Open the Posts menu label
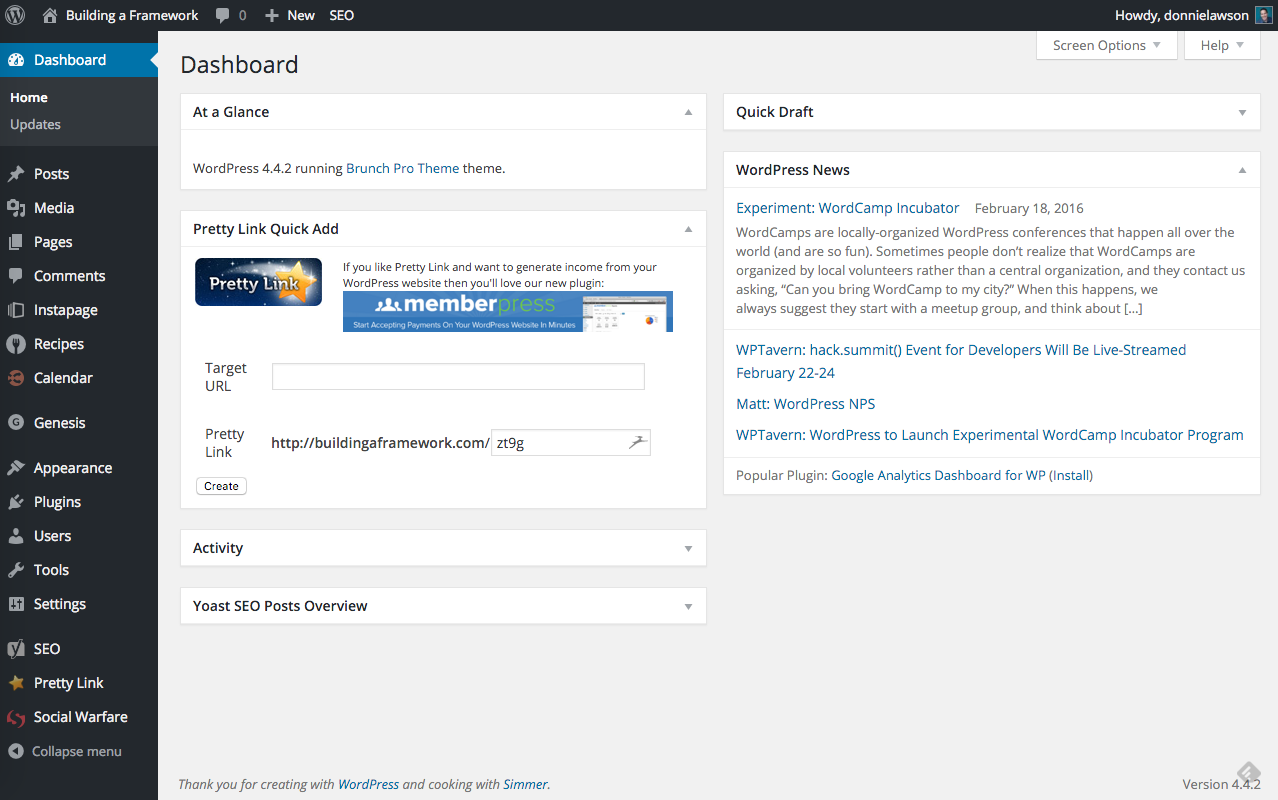 point(51,174)
